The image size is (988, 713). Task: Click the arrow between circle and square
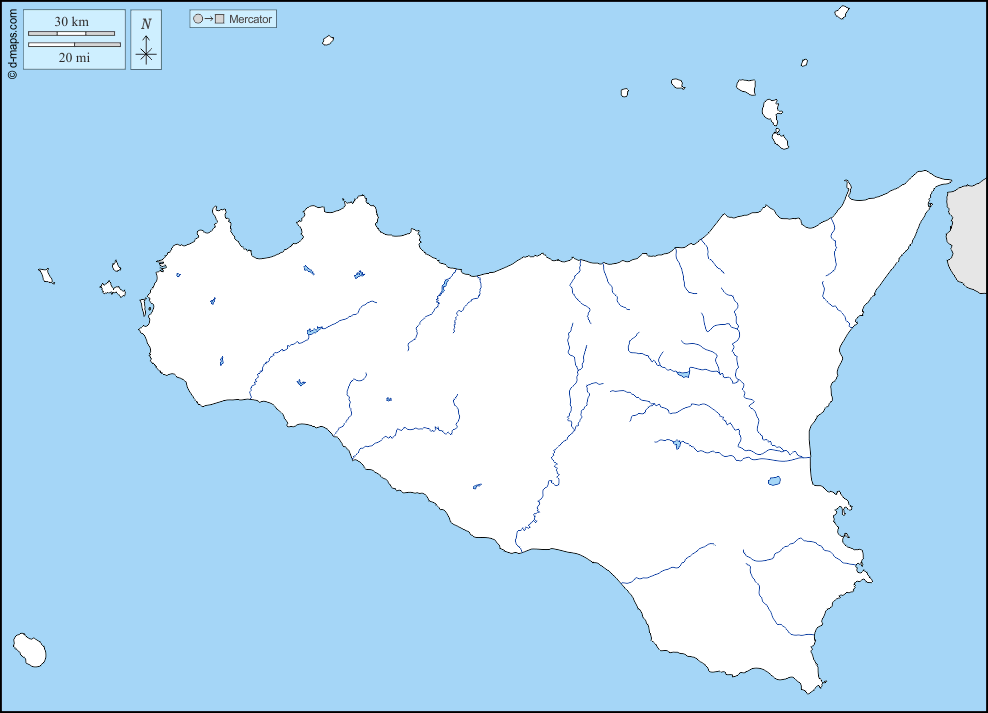coord(209,19)
